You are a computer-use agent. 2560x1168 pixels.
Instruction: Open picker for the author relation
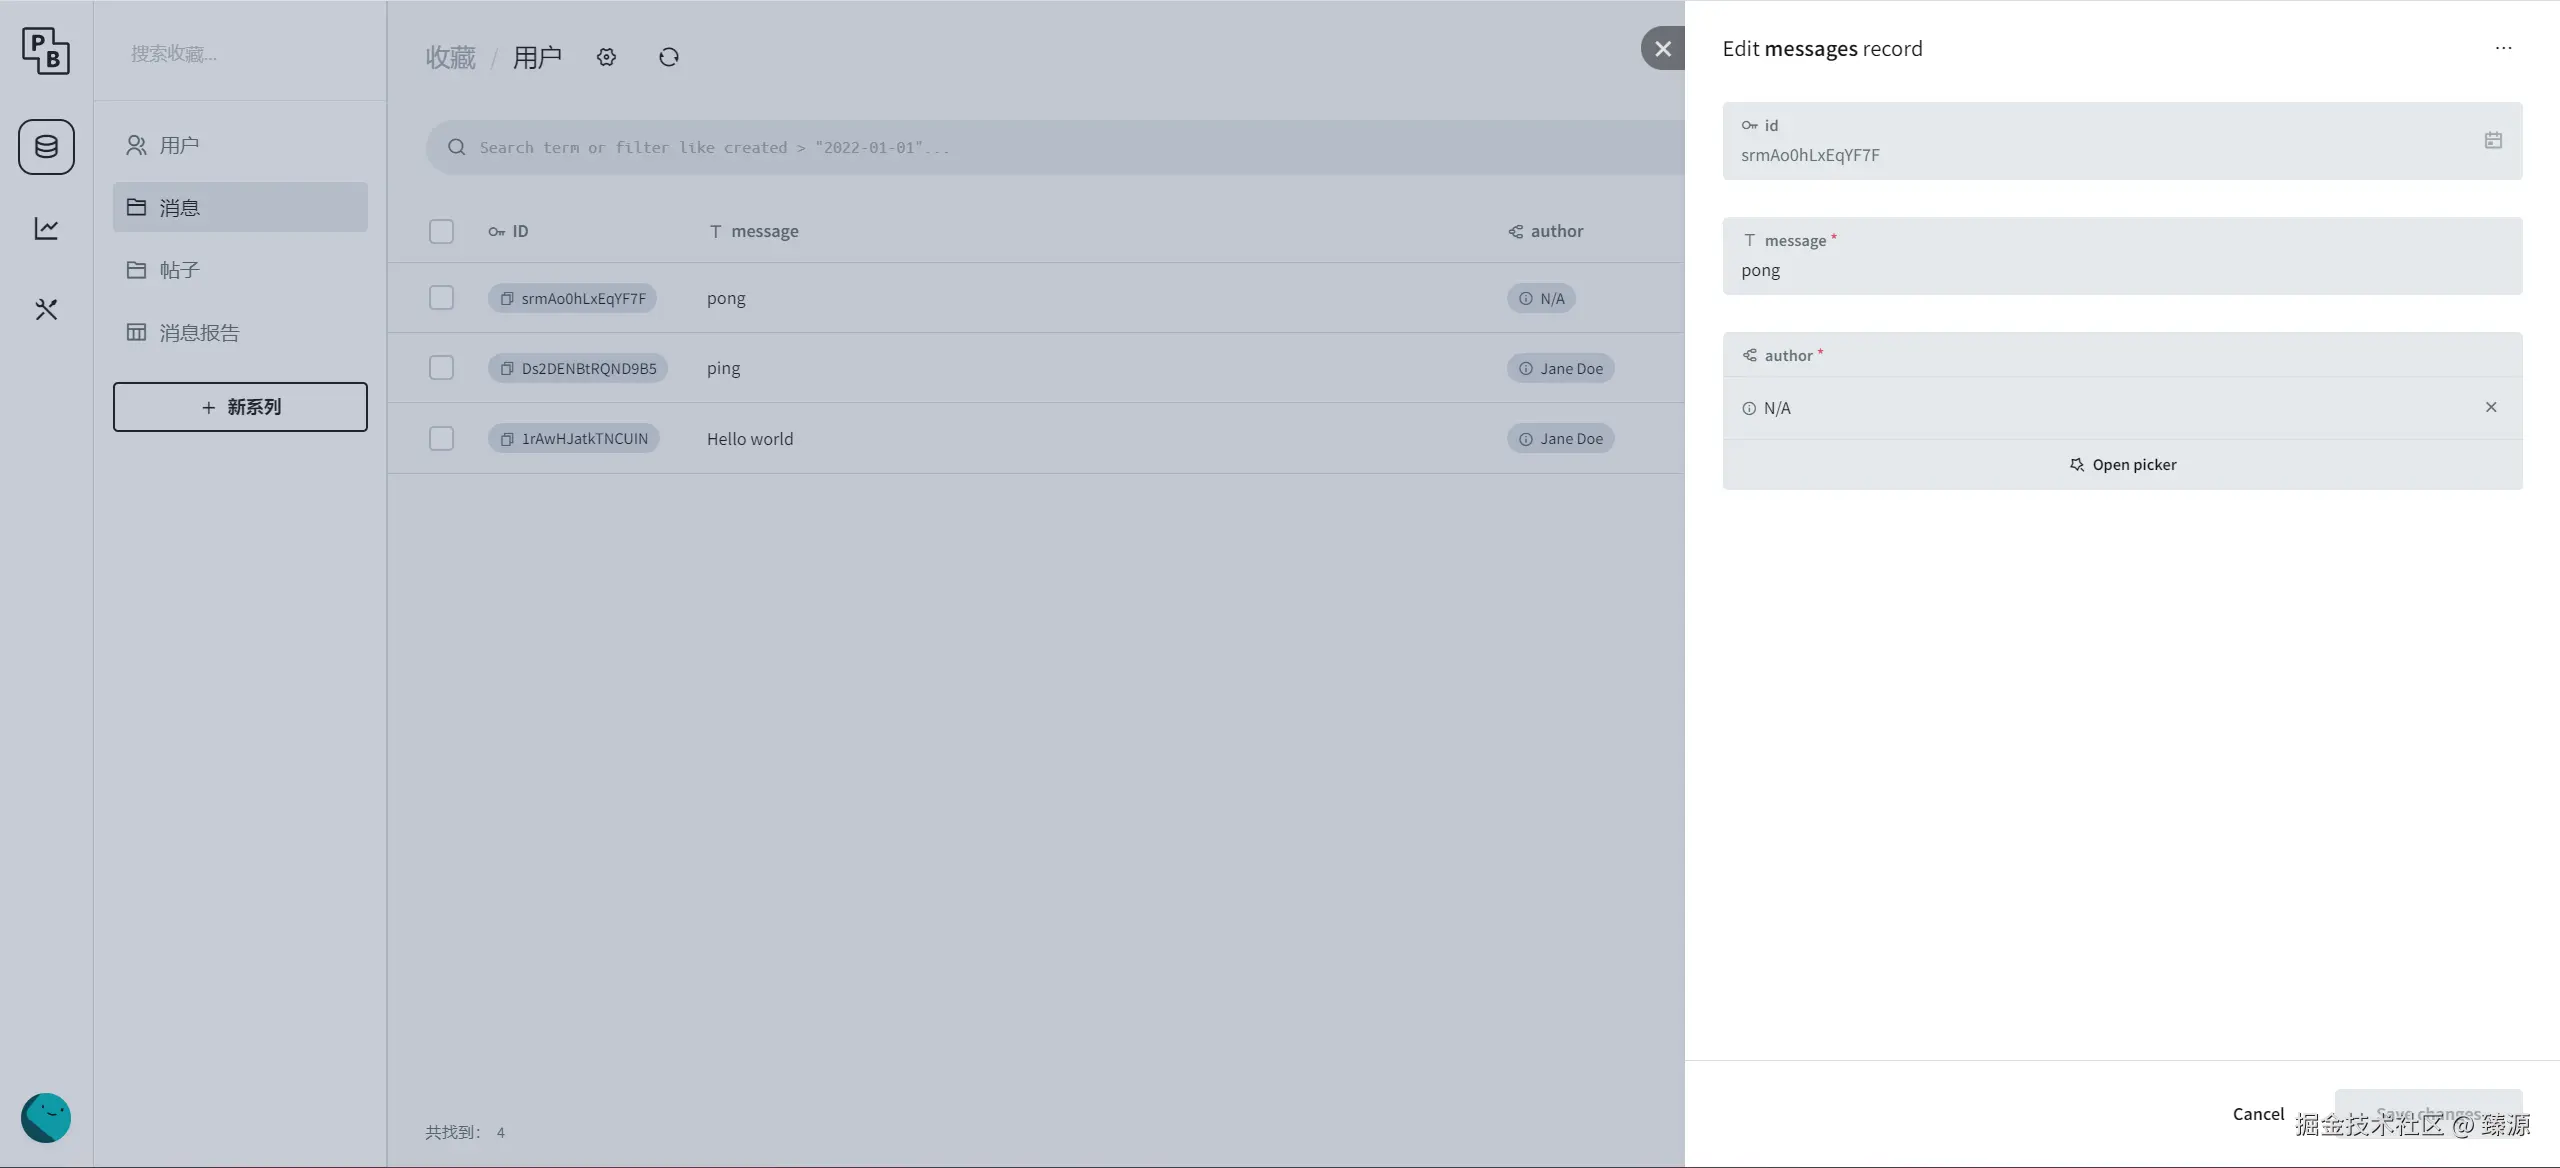click(2122, 465)
